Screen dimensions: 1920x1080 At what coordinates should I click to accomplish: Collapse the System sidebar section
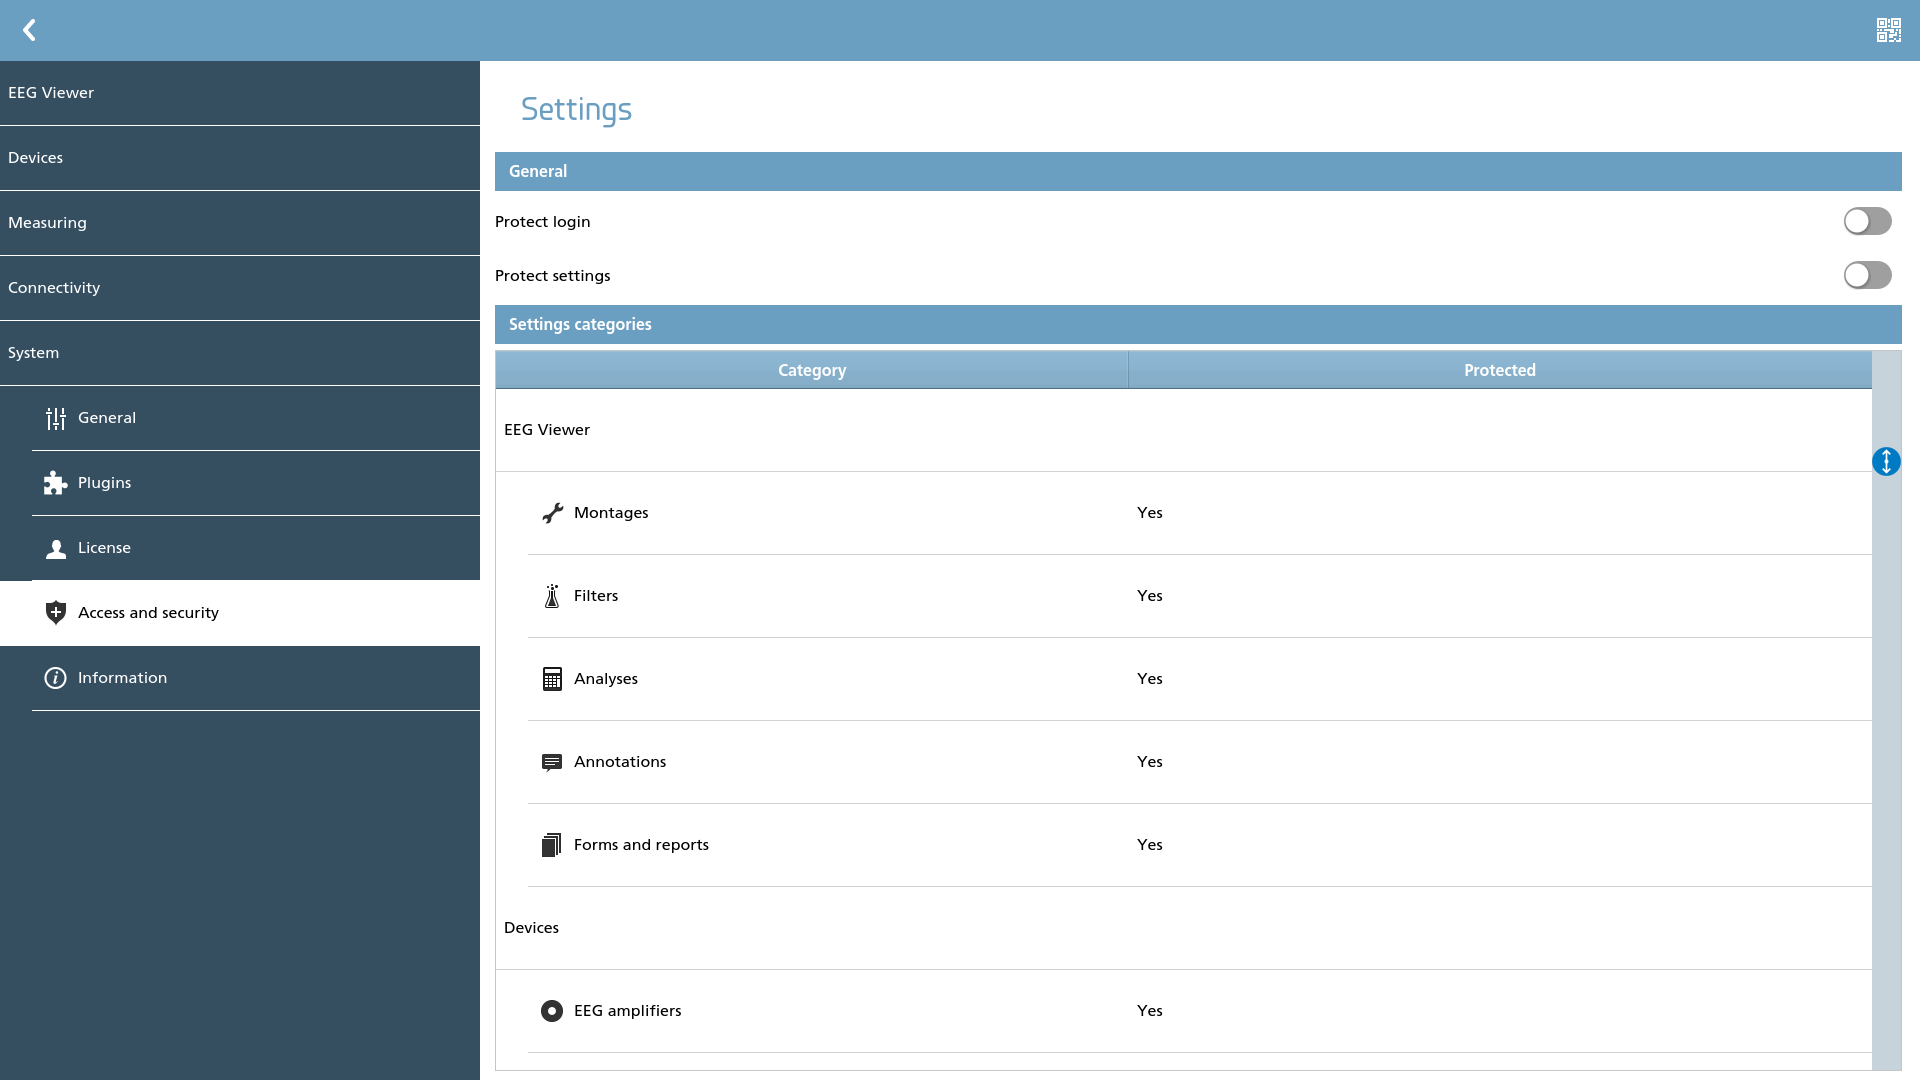coord(240,353)
